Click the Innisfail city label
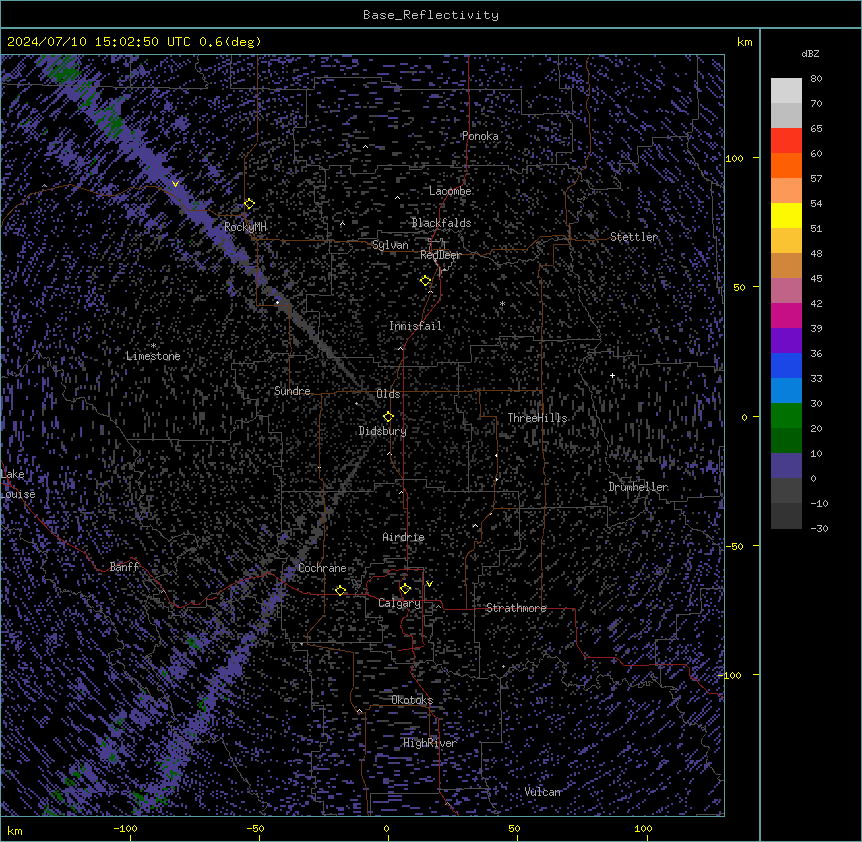 (x=416, y=326)
